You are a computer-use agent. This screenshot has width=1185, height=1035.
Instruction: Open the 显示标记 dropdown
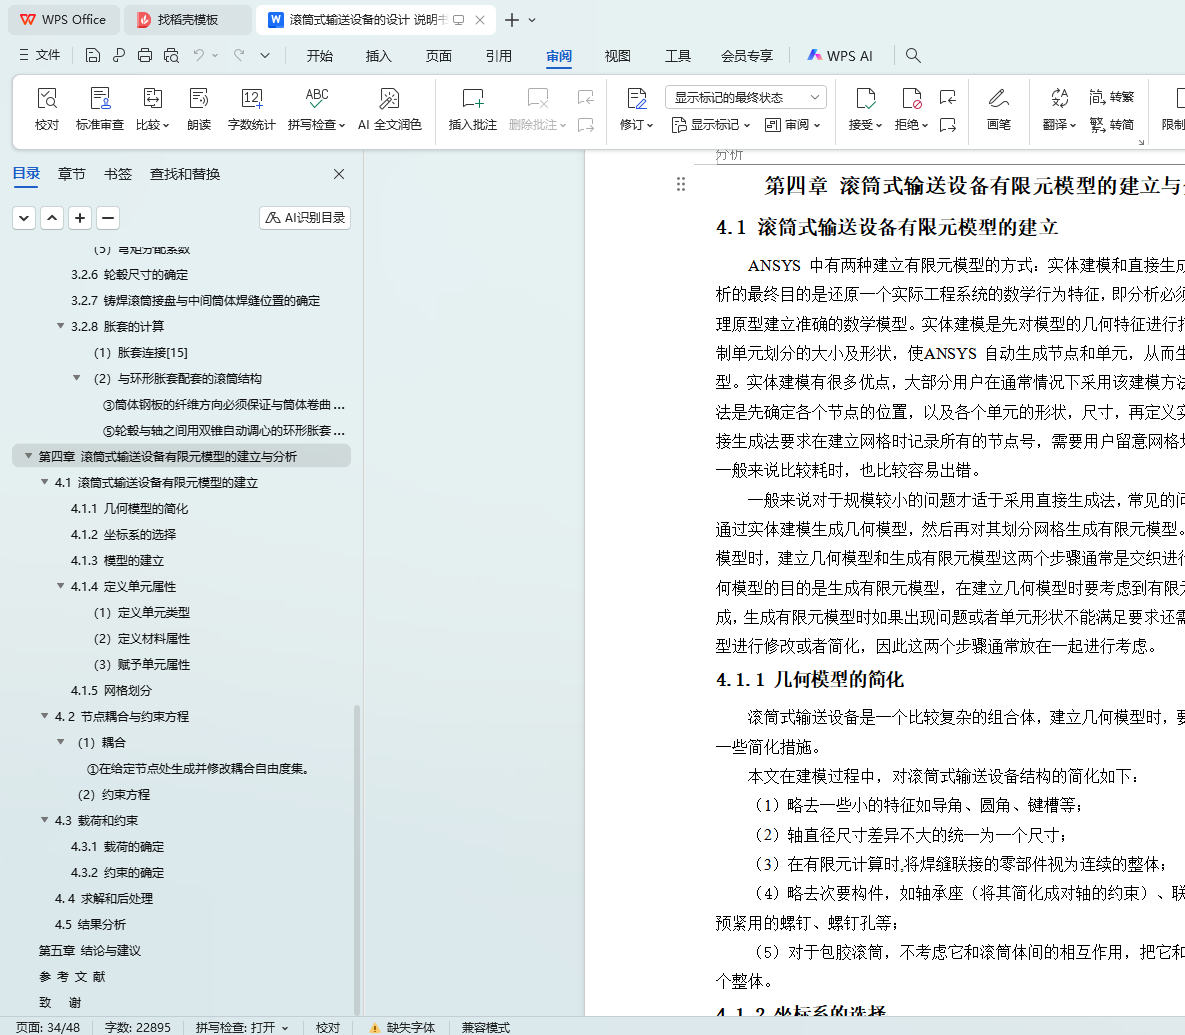pos(710,125)
